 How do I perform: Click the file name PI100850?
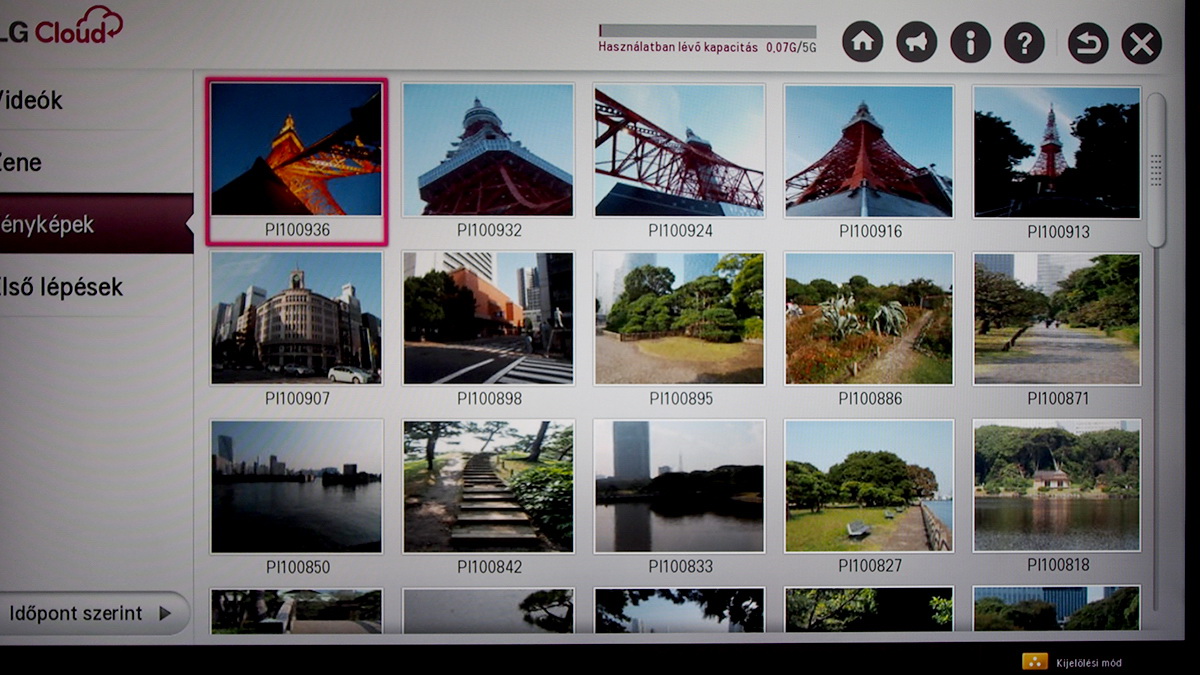(297, 567)
